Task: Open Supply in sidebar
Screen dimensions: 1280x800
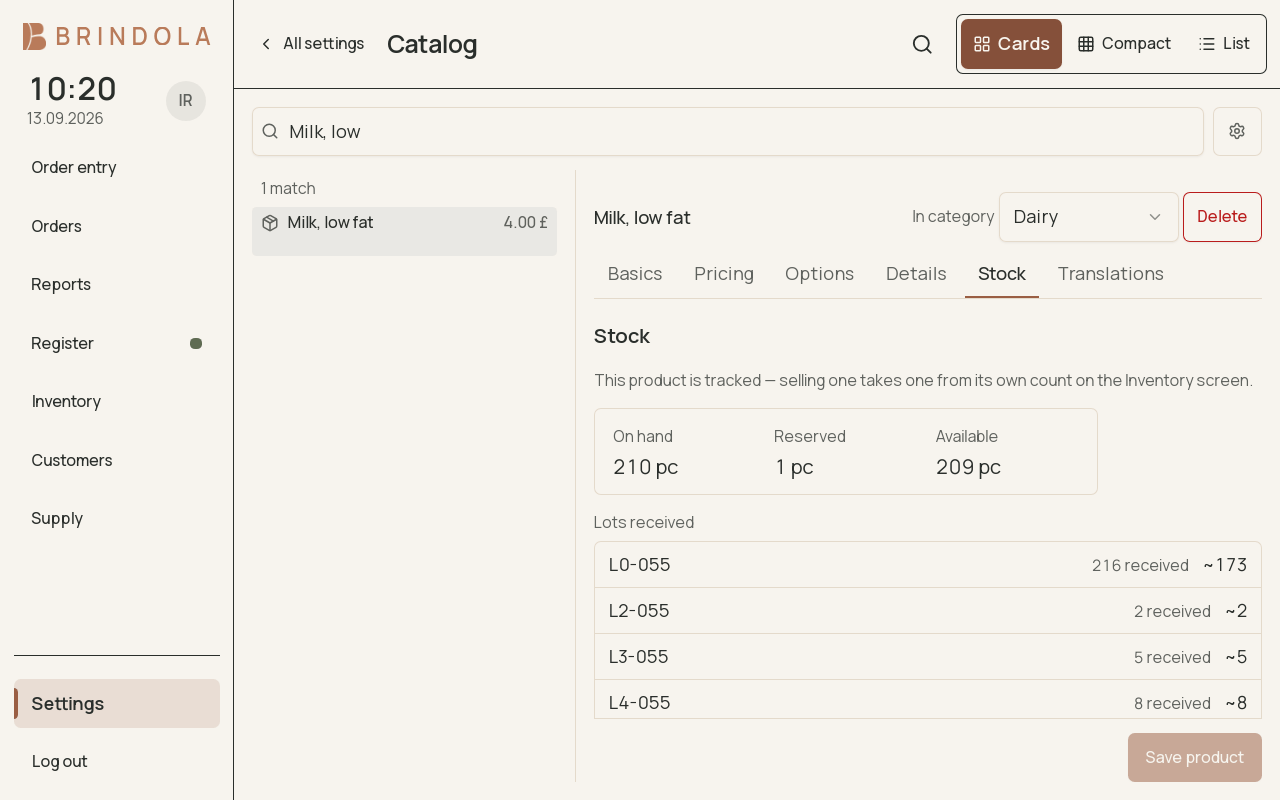Action: click(x=117, y=518)
